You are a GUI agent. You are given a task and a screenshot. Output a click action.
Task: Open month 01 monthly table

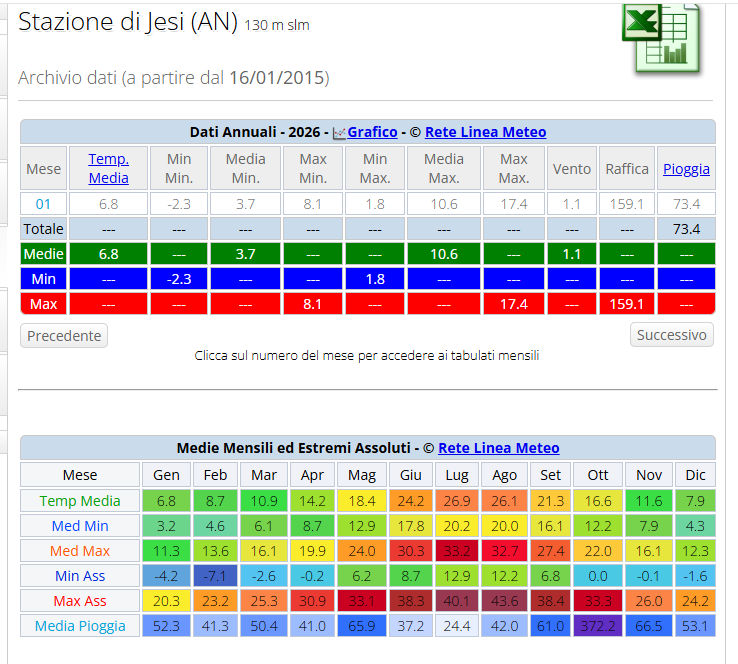(43, 204)
